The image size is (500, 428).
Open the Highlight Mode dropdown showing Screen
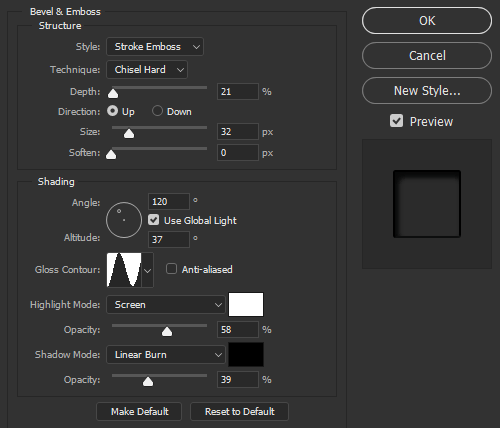point(166,305)
